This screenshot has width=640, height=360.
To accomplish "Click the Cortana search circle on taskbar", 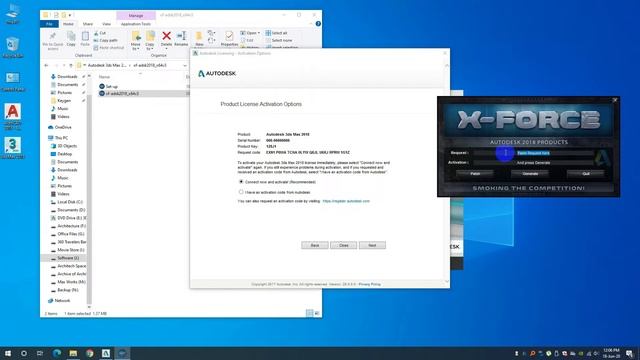I will click(x=24, y=353).
